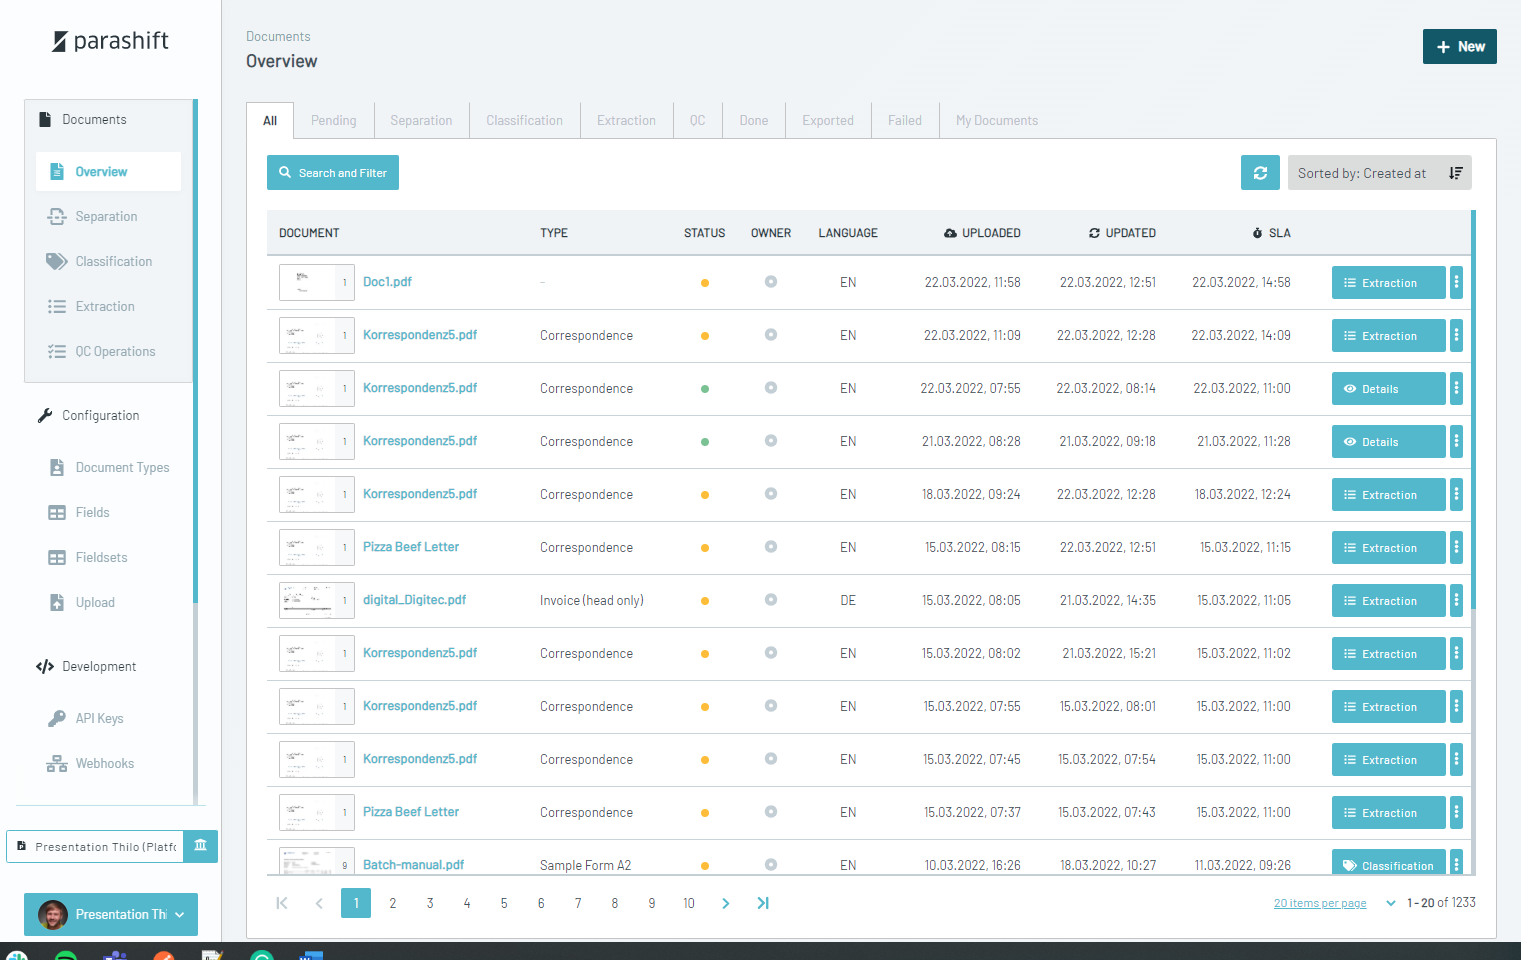Switch to the My Documents tab
Viewport: 1521px width, 960px height.
point(997,121)
